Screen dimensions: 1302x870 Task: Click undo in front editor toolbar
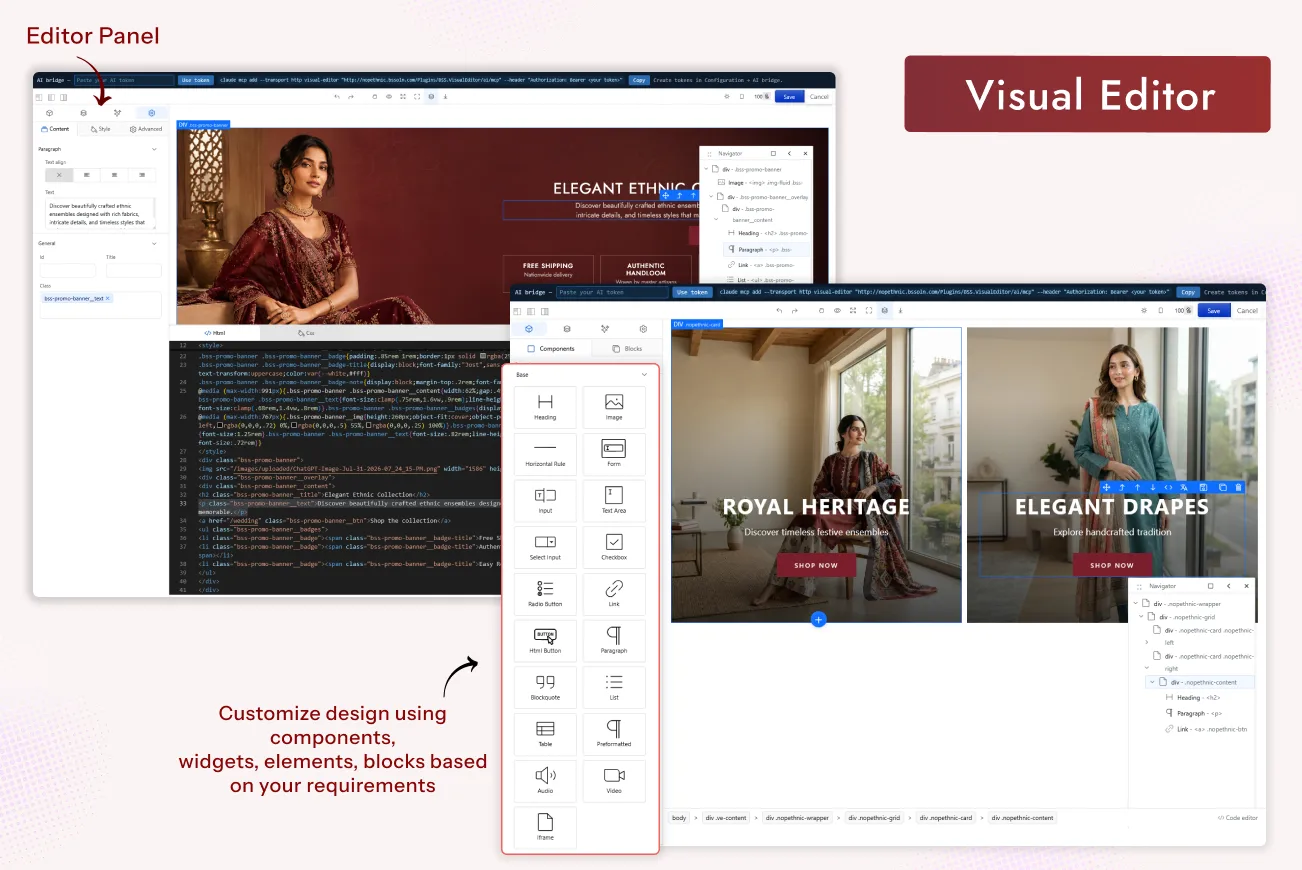pyautogui.click(x=779, y=311)
